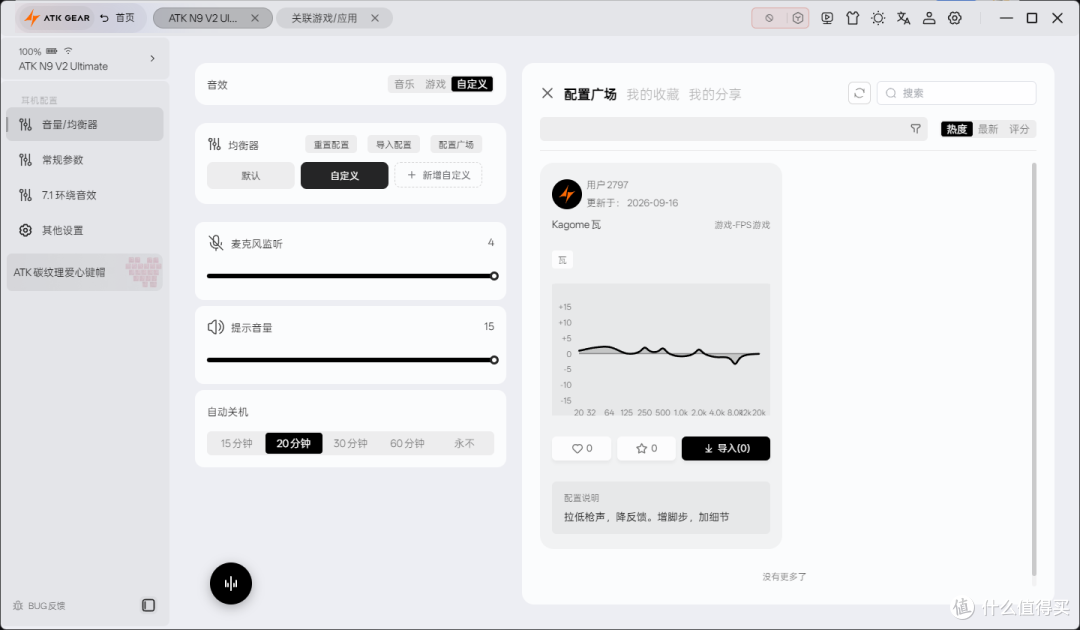Import the Kagome preset with 导入(0)
Viewport: 1080px width, 630px height.
click(726, 448)
